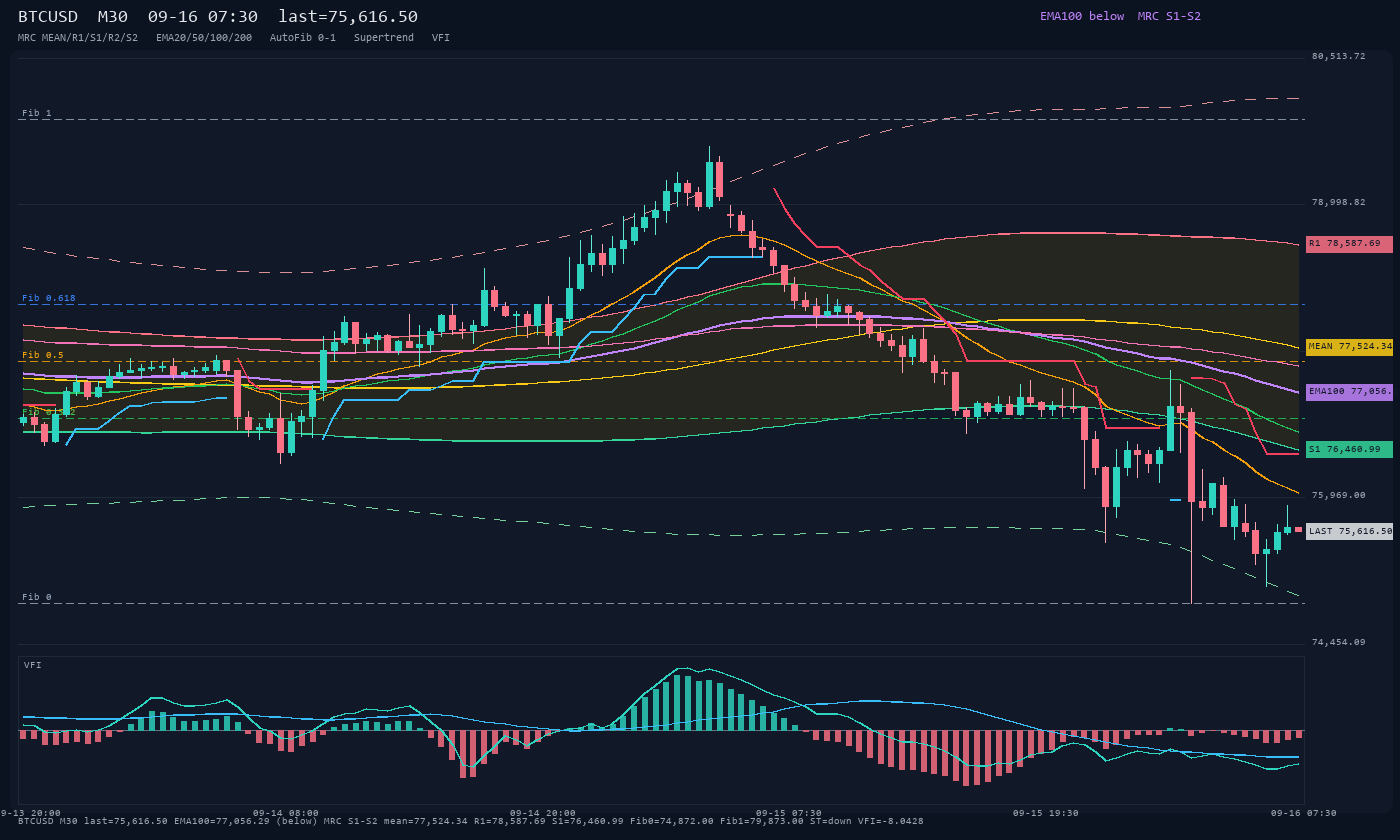Click the 09-15 07:30 time axis label
Screen dimensions: 1400x840
[789, 813]
